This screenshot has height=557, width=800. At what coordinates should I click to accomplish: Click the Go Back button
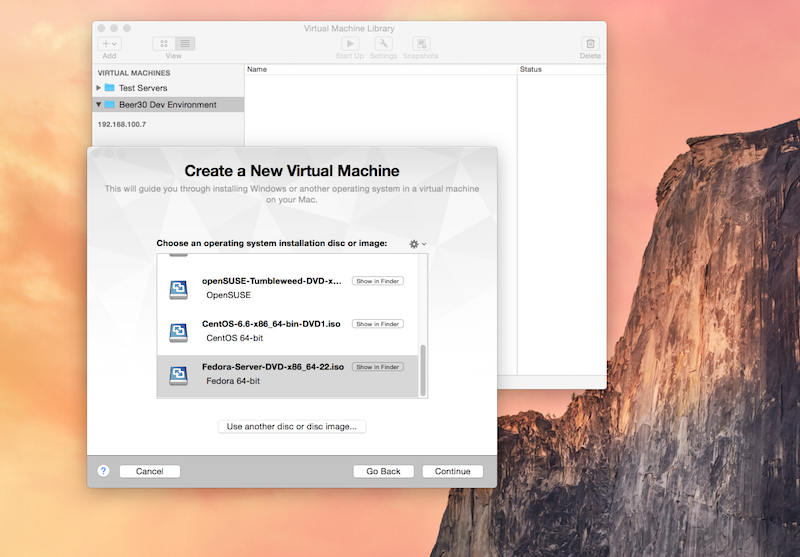pos(383,471)
